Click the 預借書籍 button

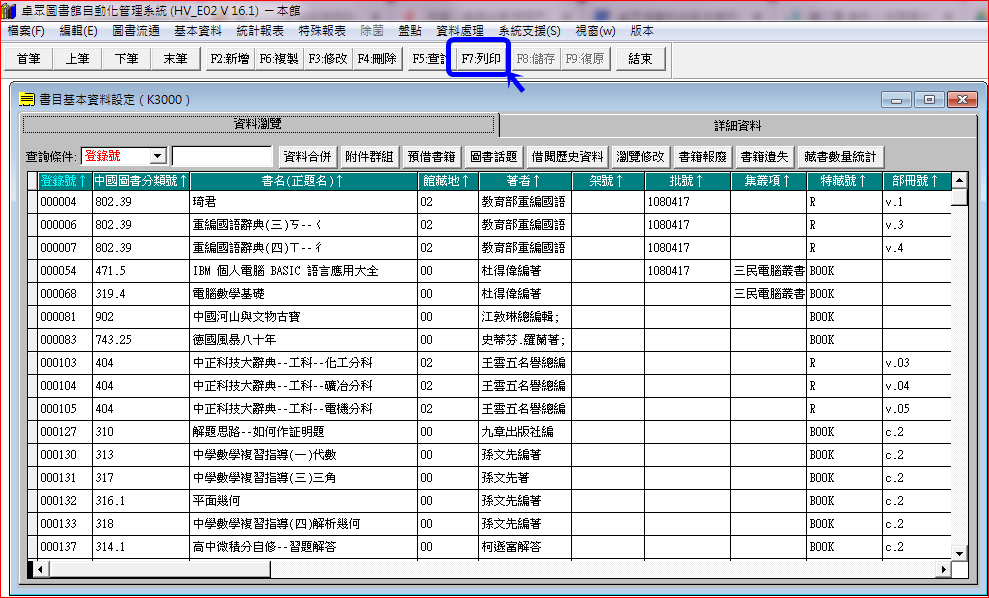[431, 156]
